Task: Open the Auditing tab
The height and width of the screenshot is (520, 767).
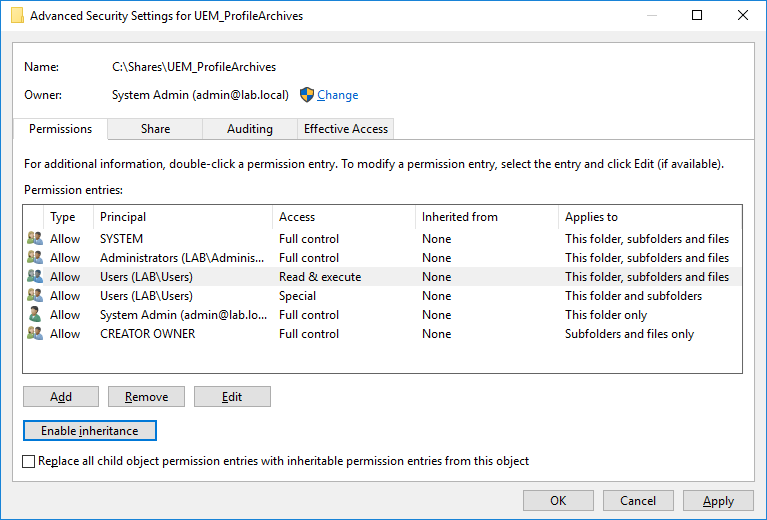Action: (250, 129)
